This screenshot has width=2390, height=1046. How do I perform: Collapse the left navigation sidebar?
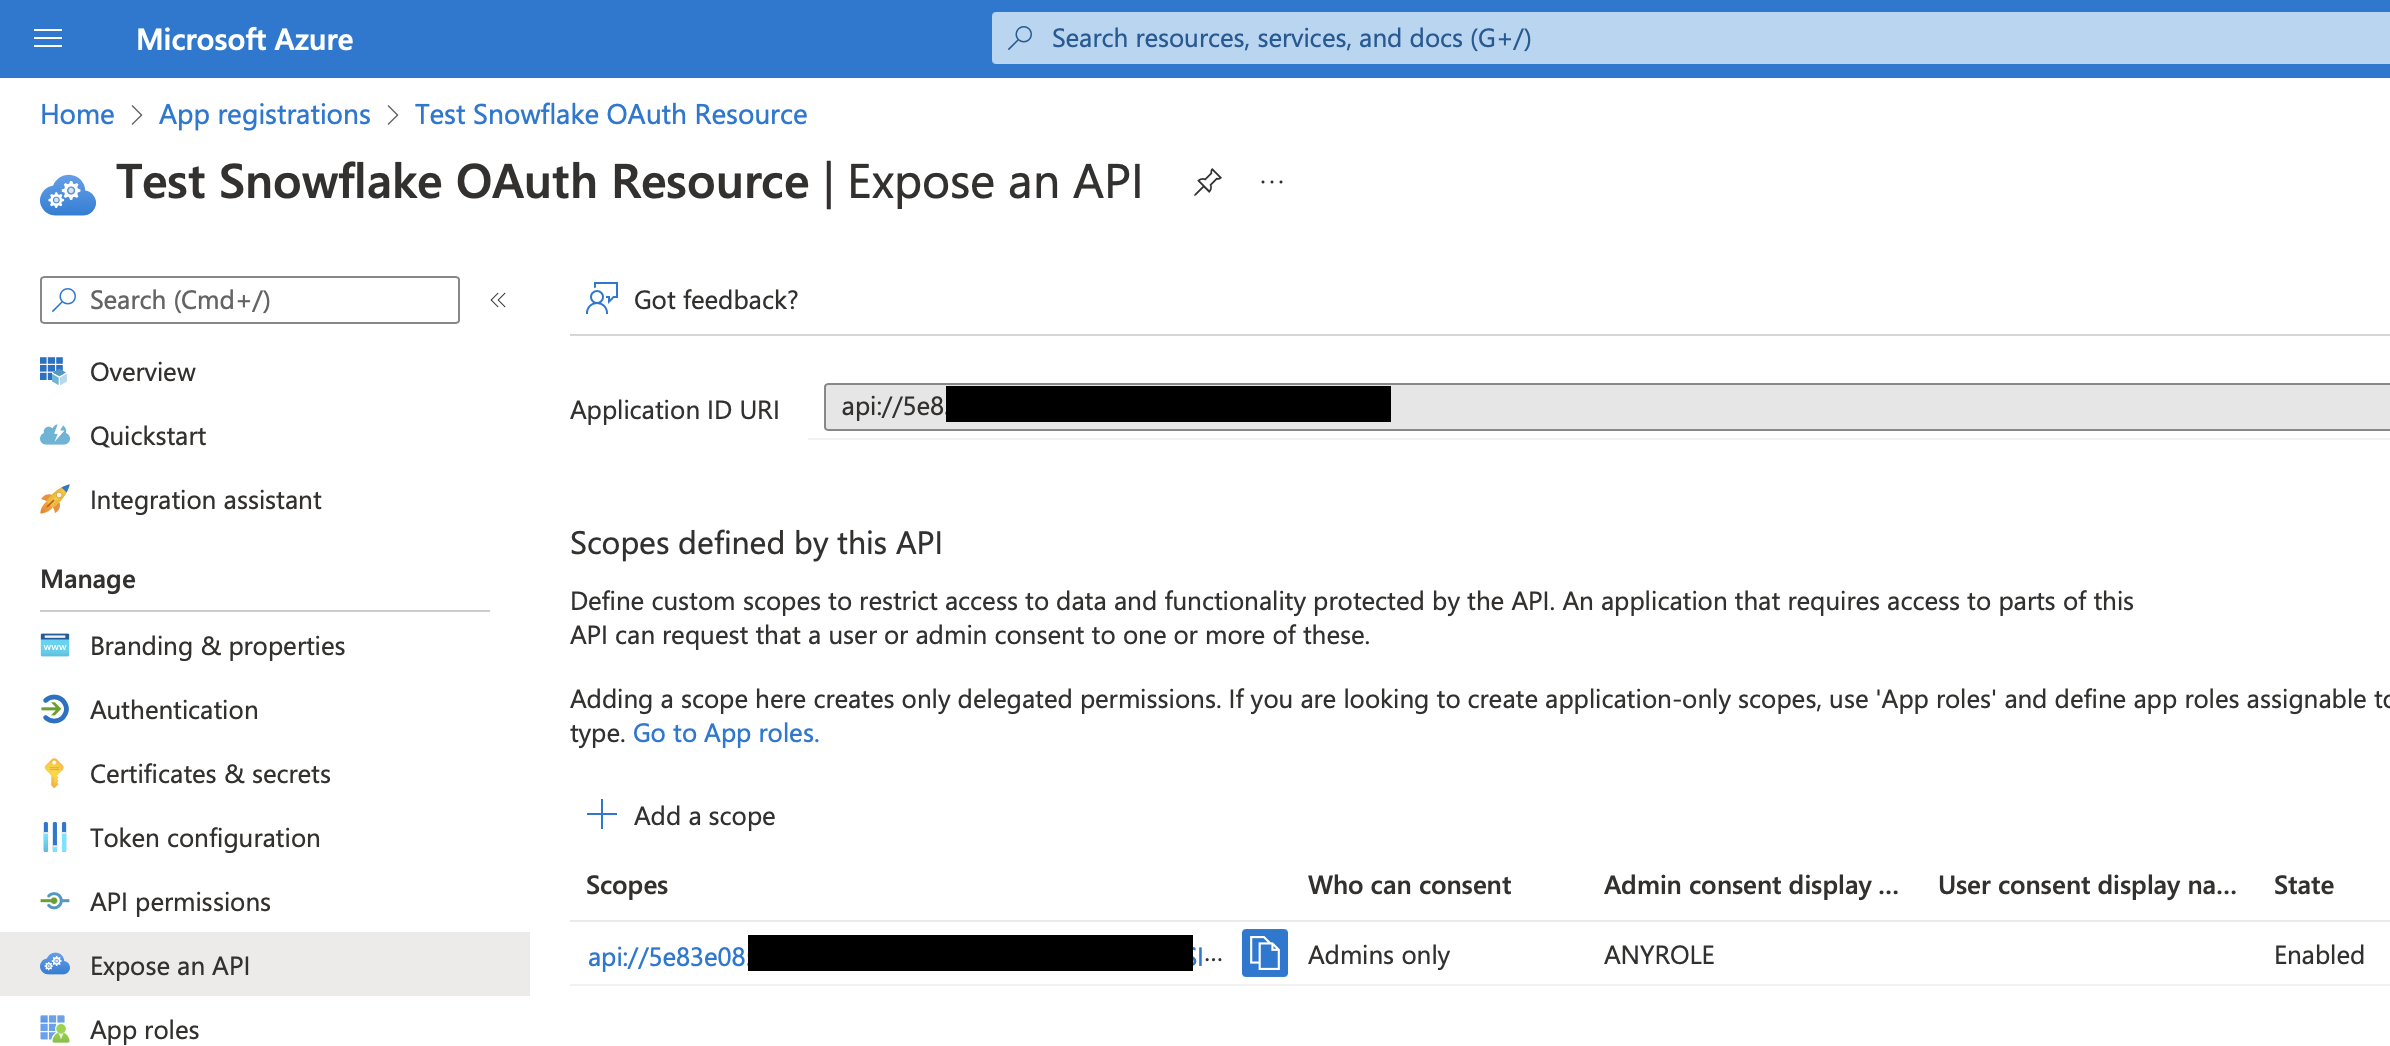click(x=498, y=300)
